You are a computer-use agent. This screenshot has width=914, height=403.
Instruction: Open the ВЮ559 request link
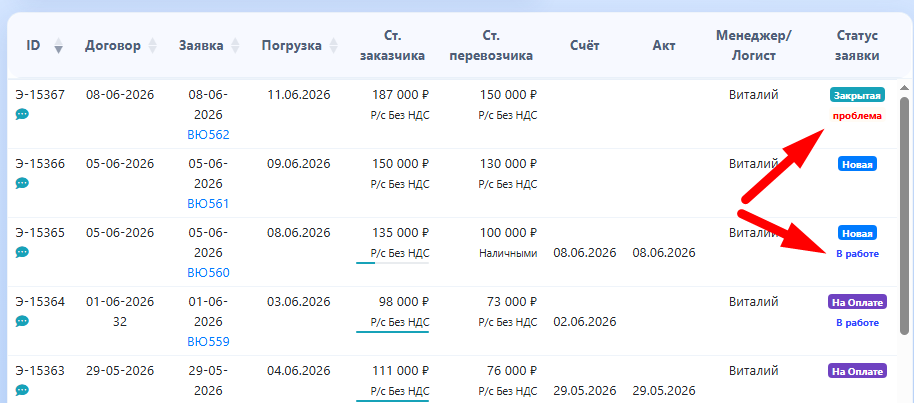tap(209, 341)
